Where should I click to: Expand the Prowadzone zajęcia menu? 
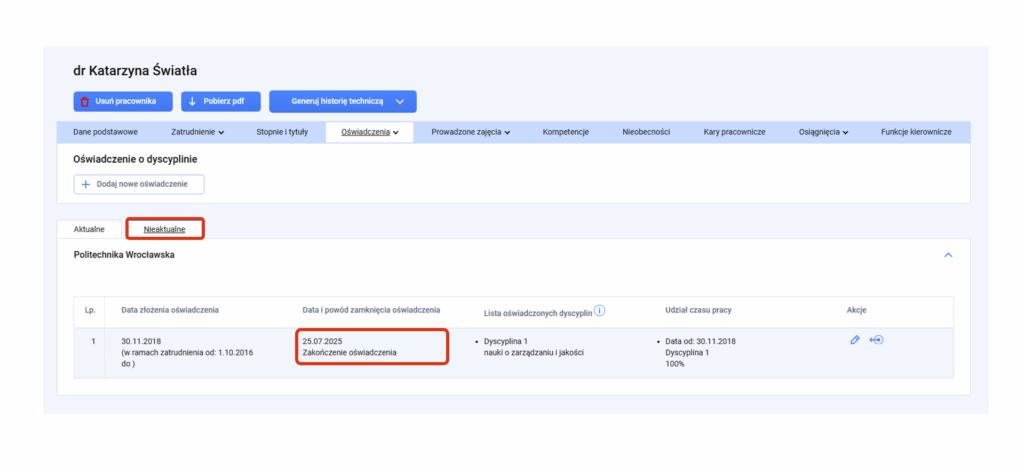pyautogui.click(x=470, y=132)
